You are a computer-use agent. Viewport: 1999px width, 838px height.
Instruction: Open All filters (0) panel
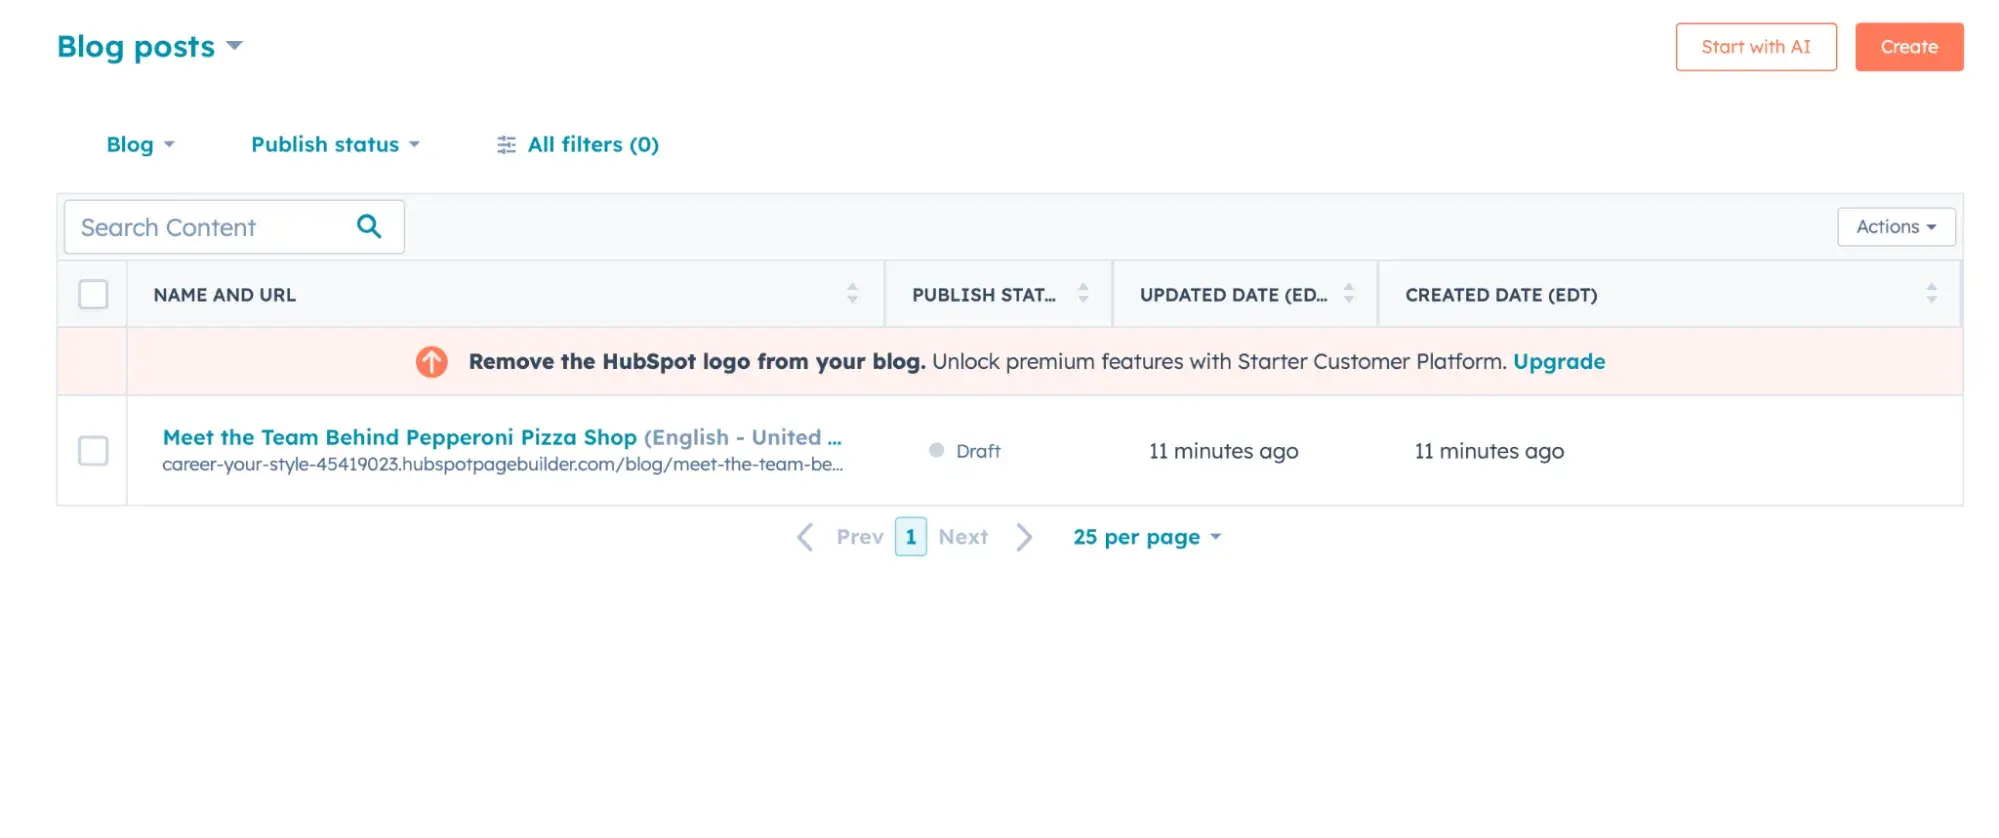click(578, 145)
